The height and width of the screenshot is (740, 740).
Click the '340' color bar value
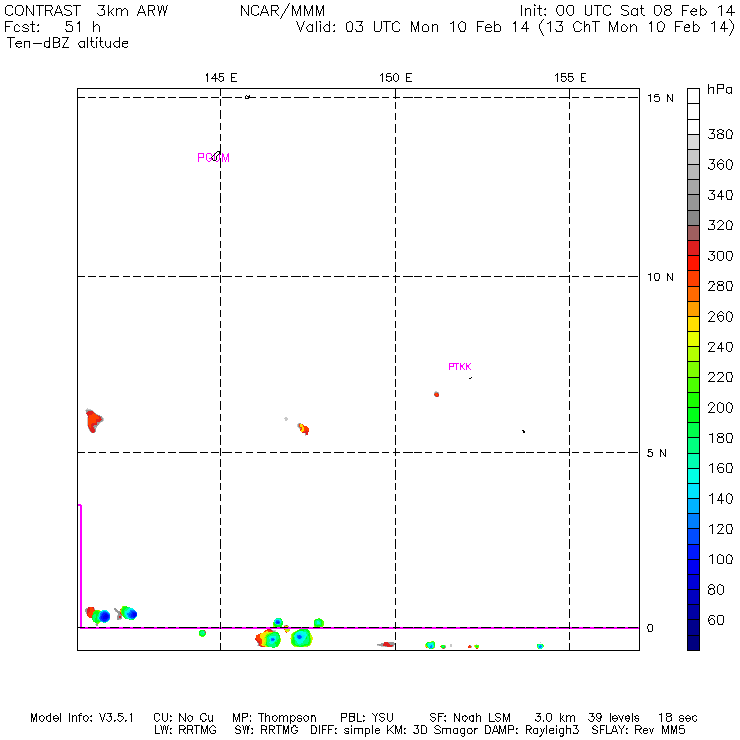[x=720, y=195]
